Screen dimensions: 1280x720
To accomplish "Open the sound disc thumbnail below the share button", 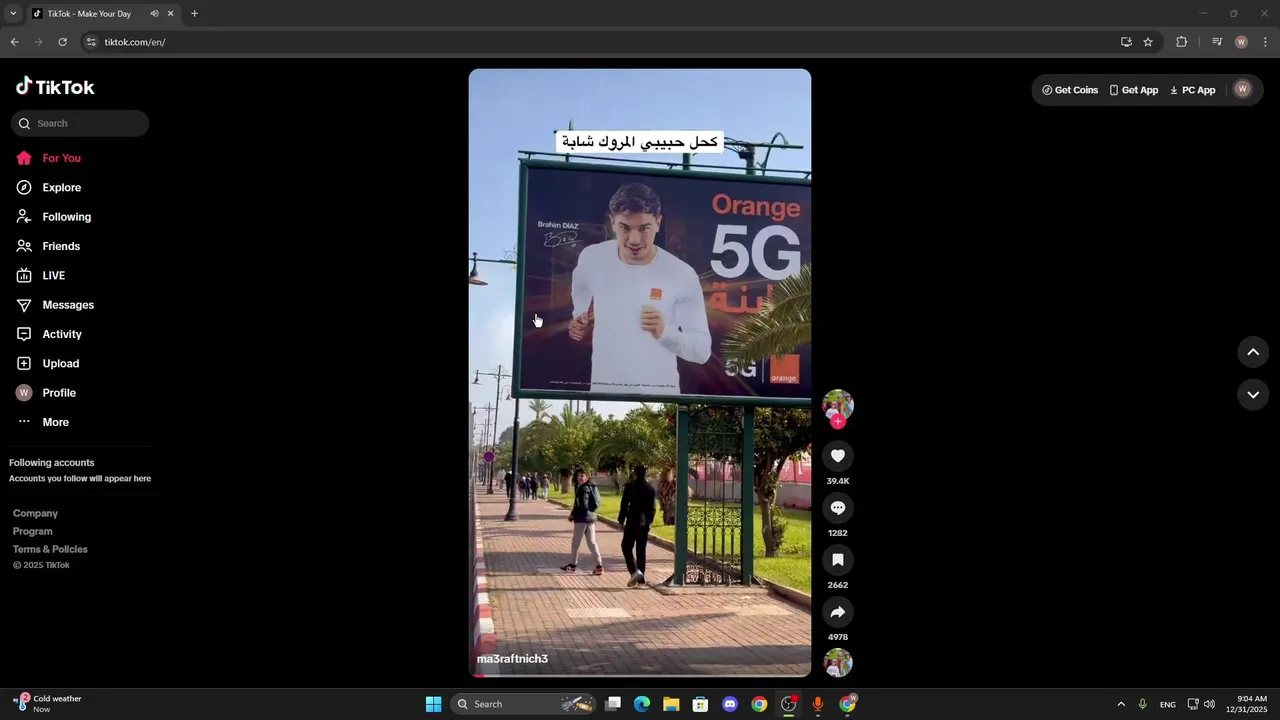I will 838,663.
